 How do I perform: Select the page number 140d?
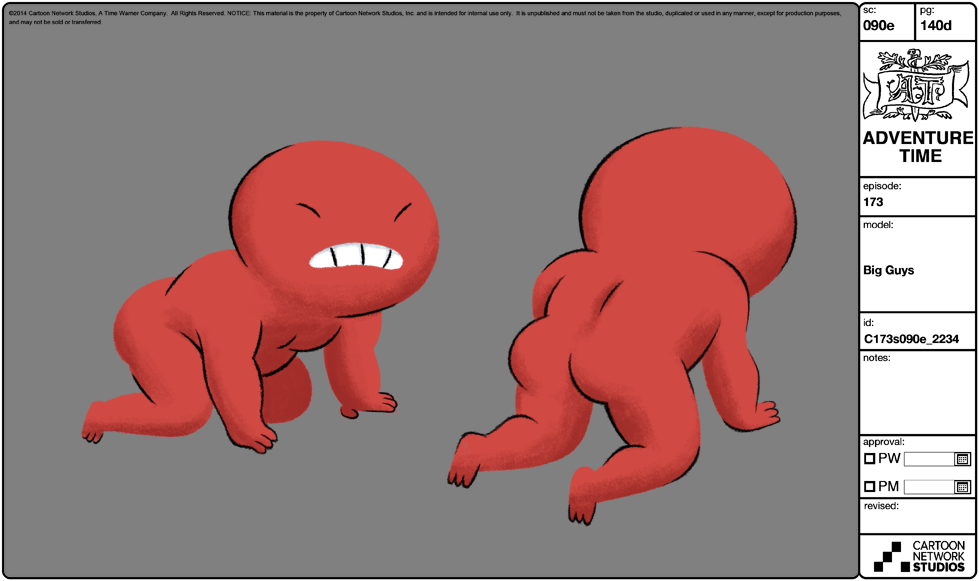[935, 26]
